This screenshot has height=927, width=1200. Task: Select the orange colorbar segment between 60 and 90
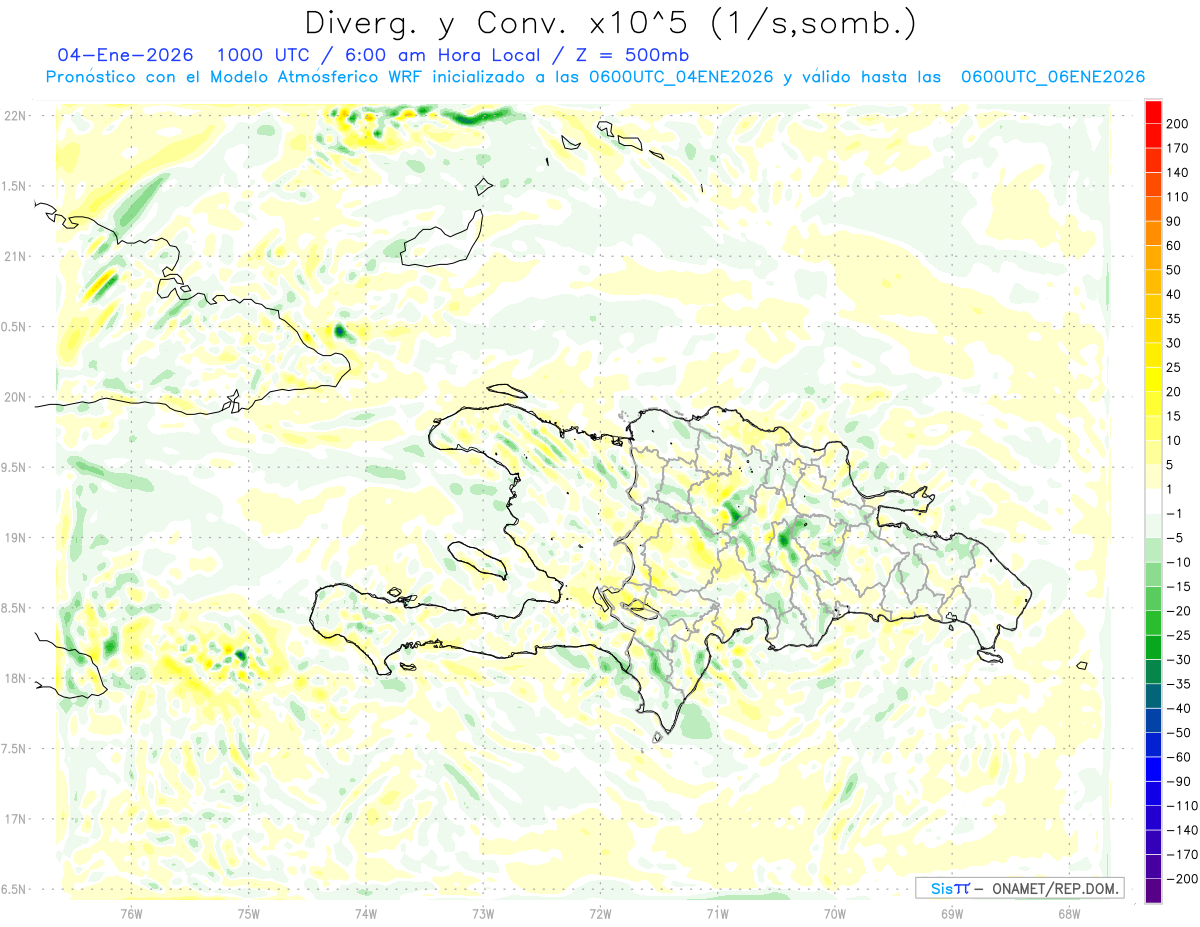tap(1154, 234)
